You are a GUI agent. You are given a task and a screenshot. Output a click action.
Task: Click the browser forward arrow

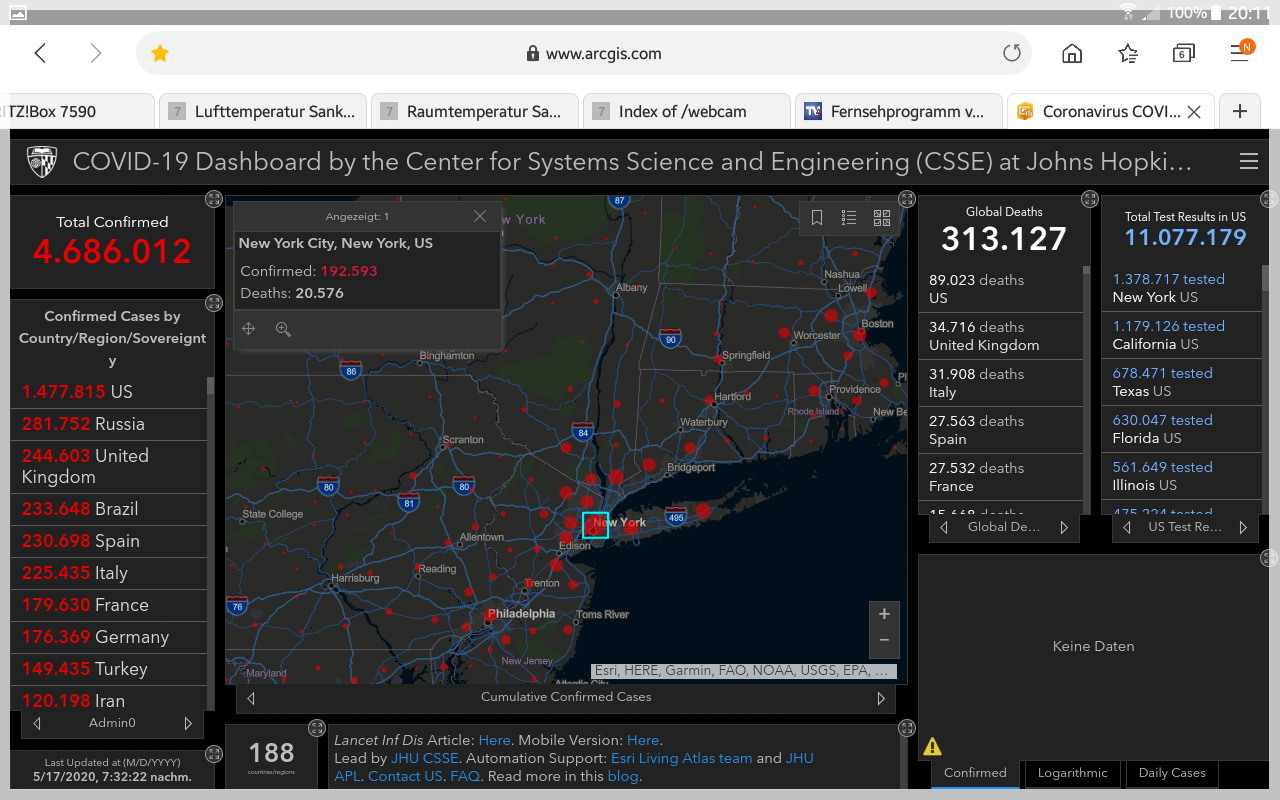96,54
